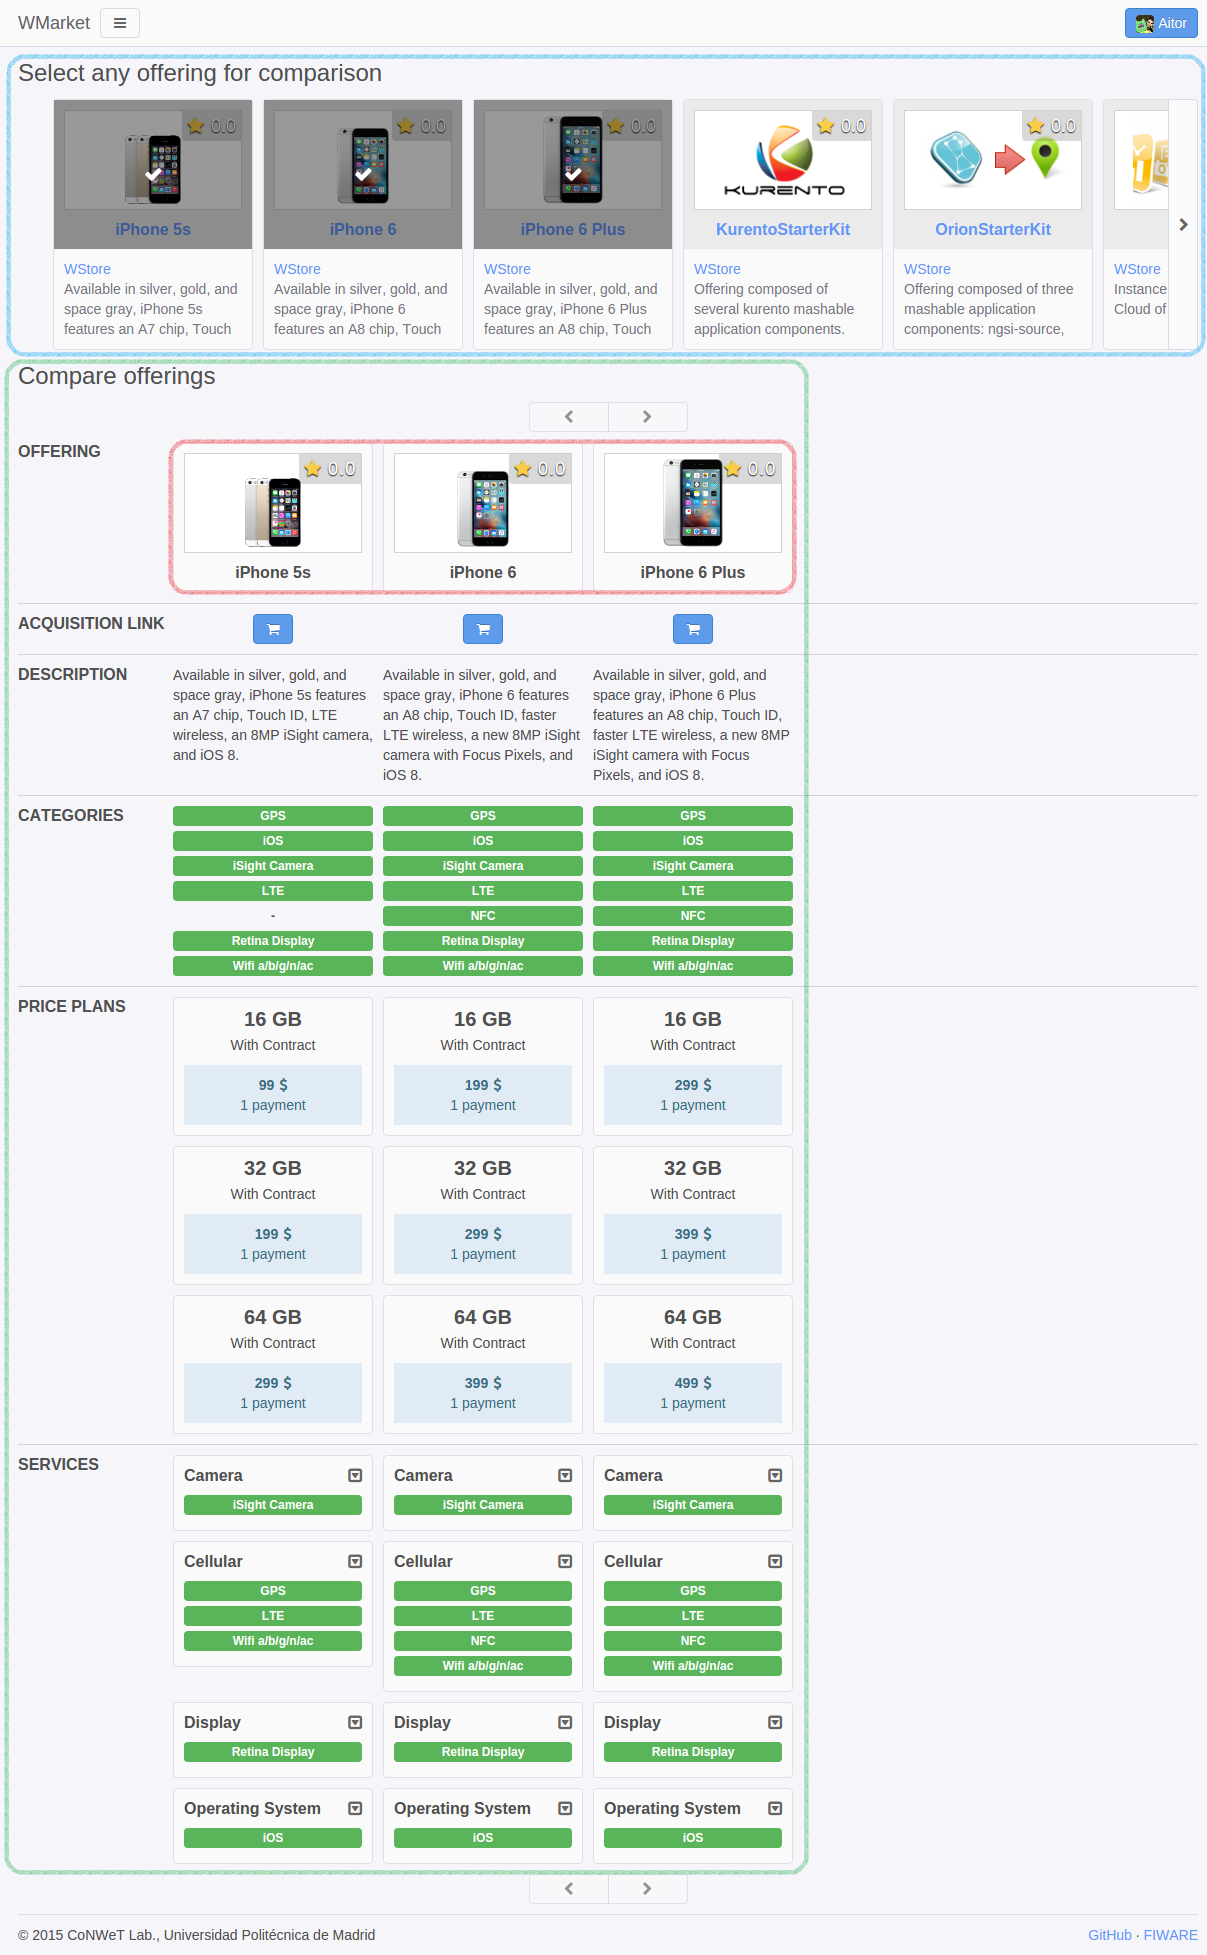Deselect the iPhone 6 offering card

point(363,174)
